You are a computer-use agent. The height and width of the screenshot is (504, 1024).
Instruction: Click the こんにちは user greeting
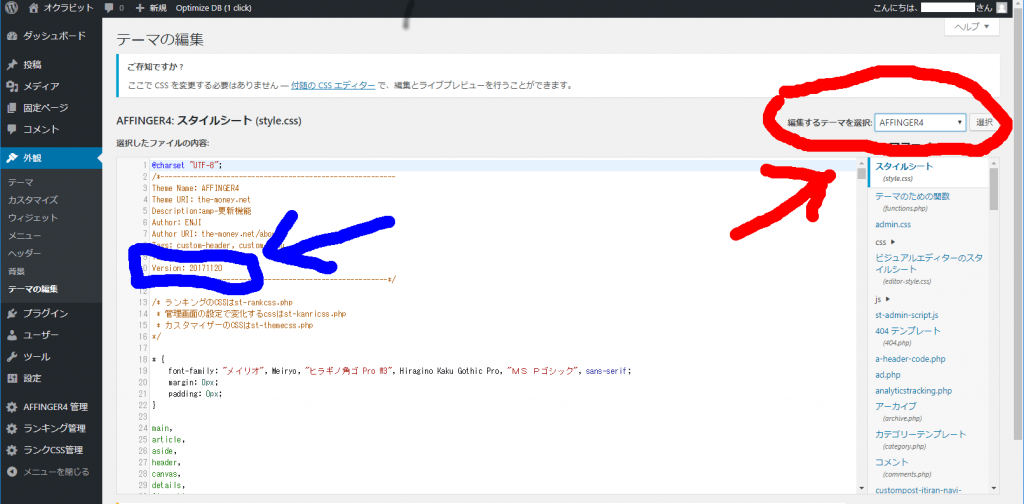[x=934, y=8]
